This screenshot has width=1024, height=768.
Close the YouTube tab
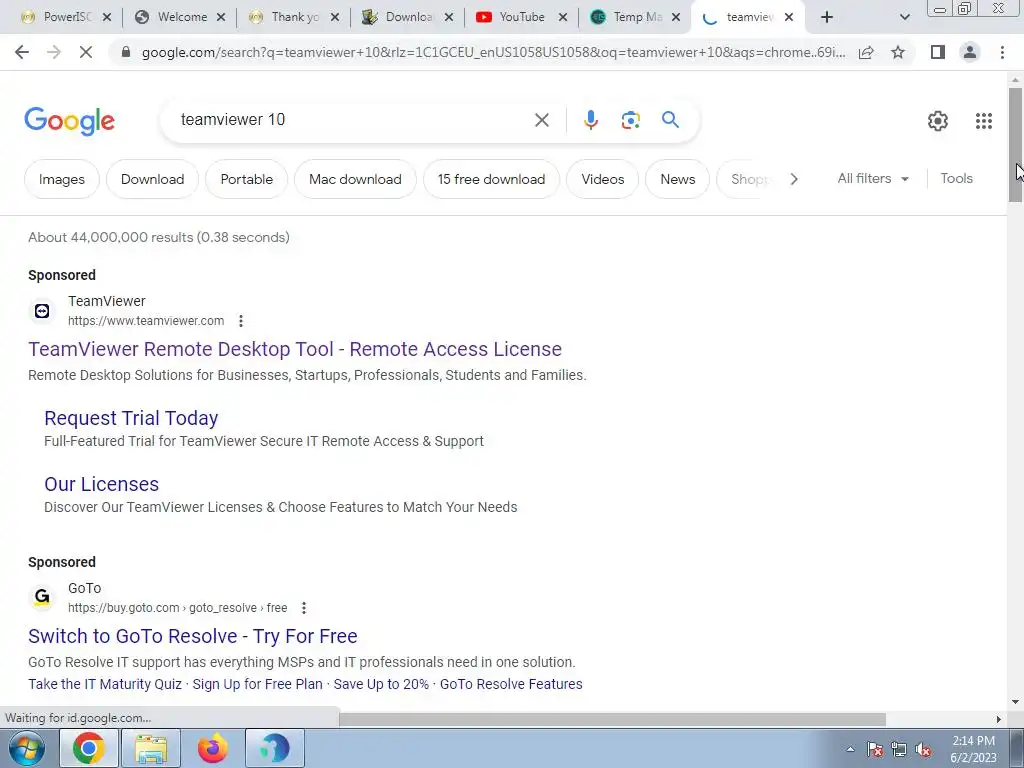pos(563,17)
